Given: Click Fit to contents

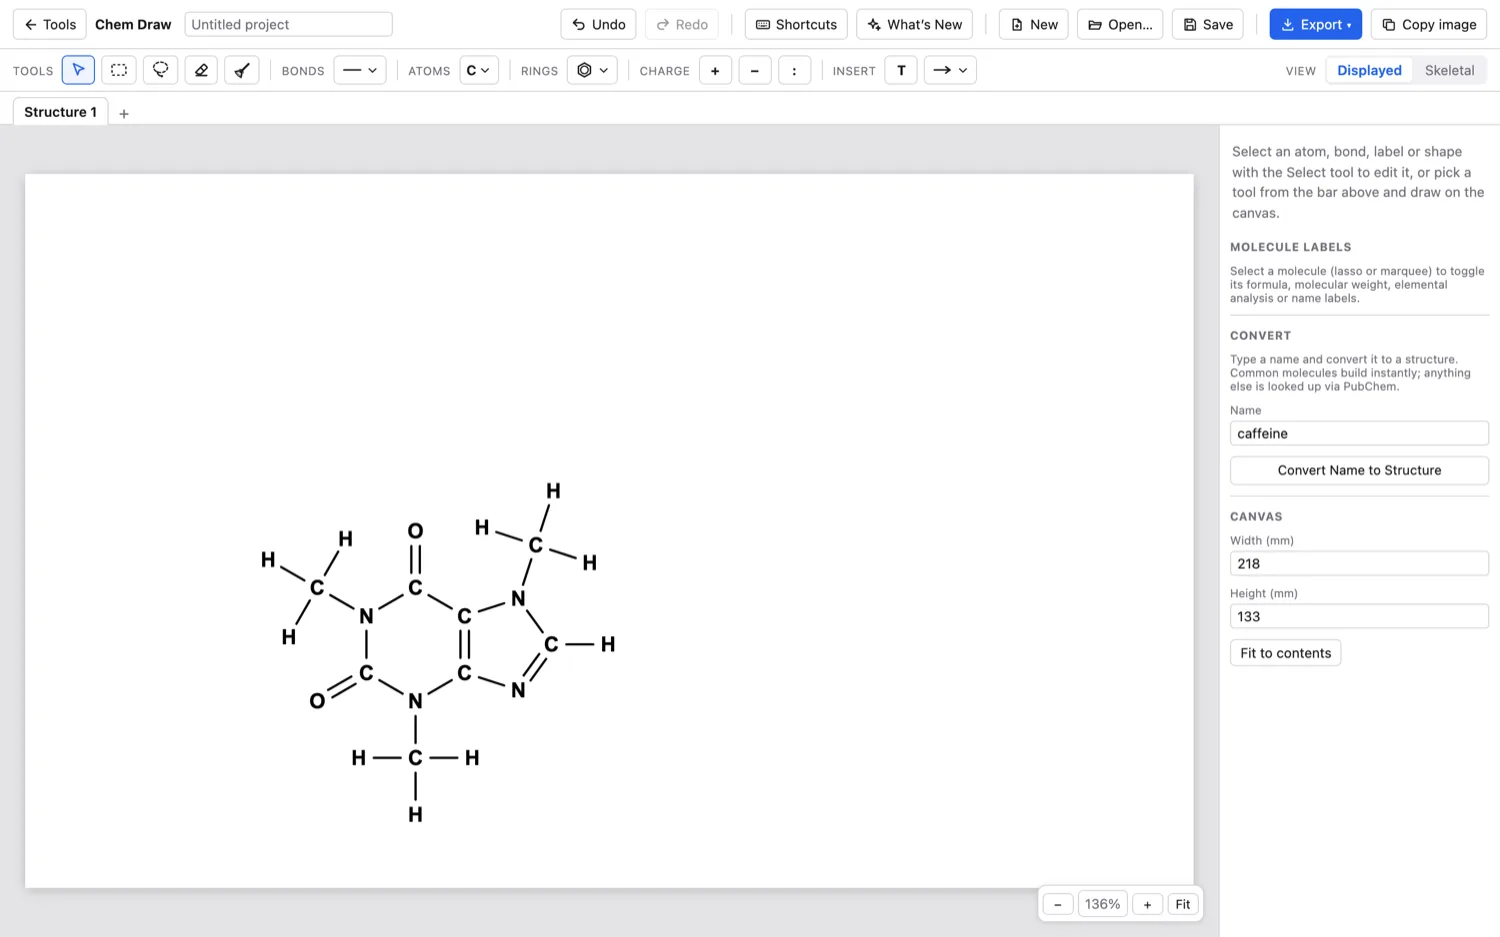Looking at the screenshot, I should (x=1285, y=653).
